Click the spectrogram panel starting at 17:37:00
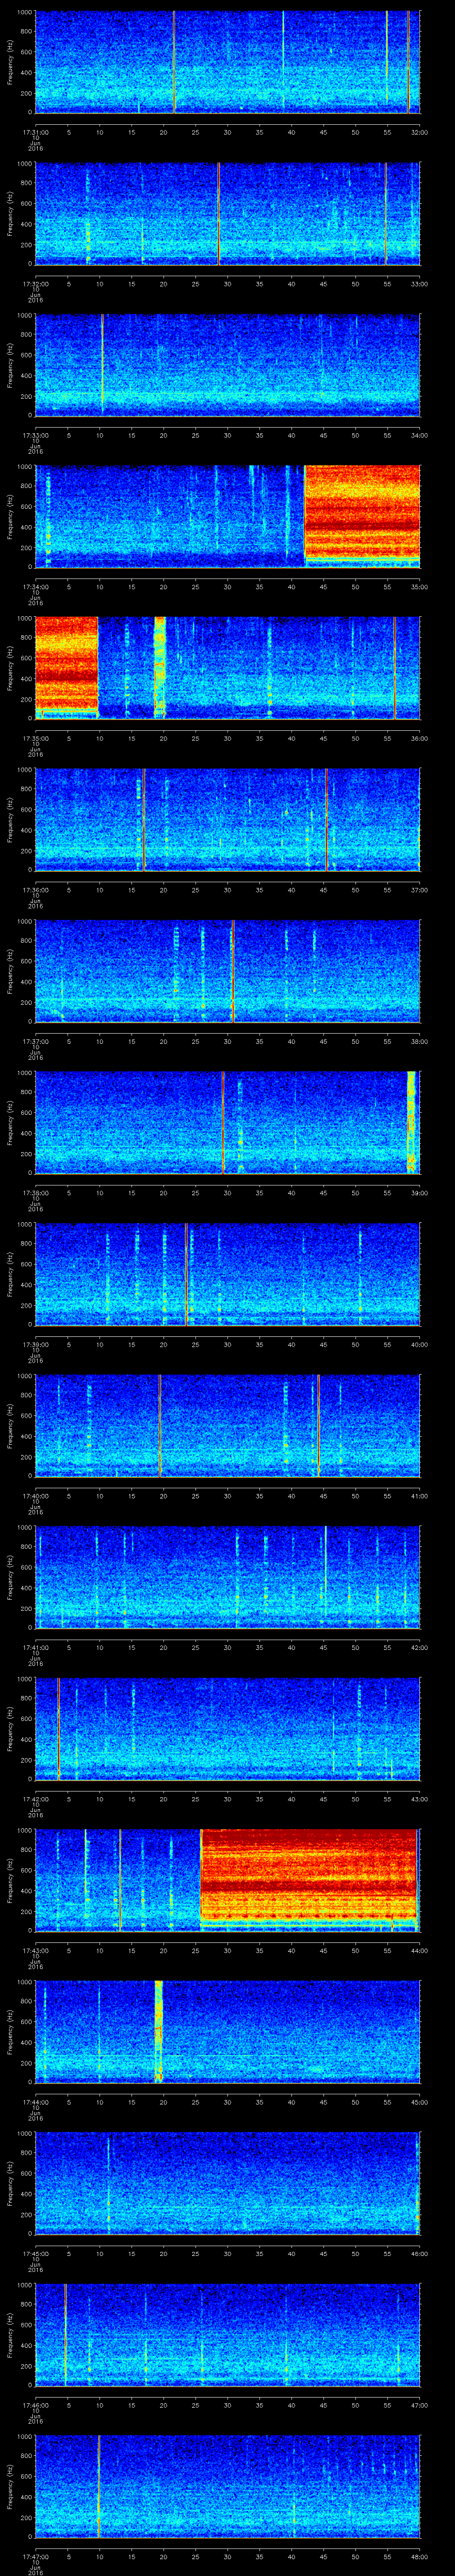Image resolution: width=455 pixels, height=2576 pixels. [227, 971]
